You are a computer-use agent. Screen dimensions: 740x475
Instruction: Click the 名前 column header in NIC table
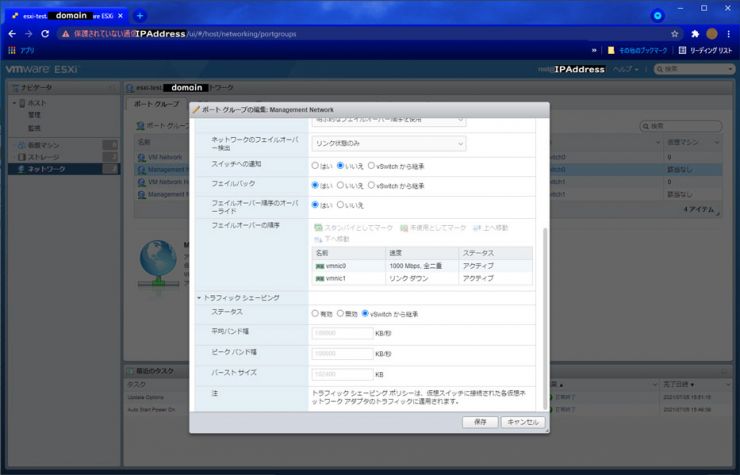(348, 253)
